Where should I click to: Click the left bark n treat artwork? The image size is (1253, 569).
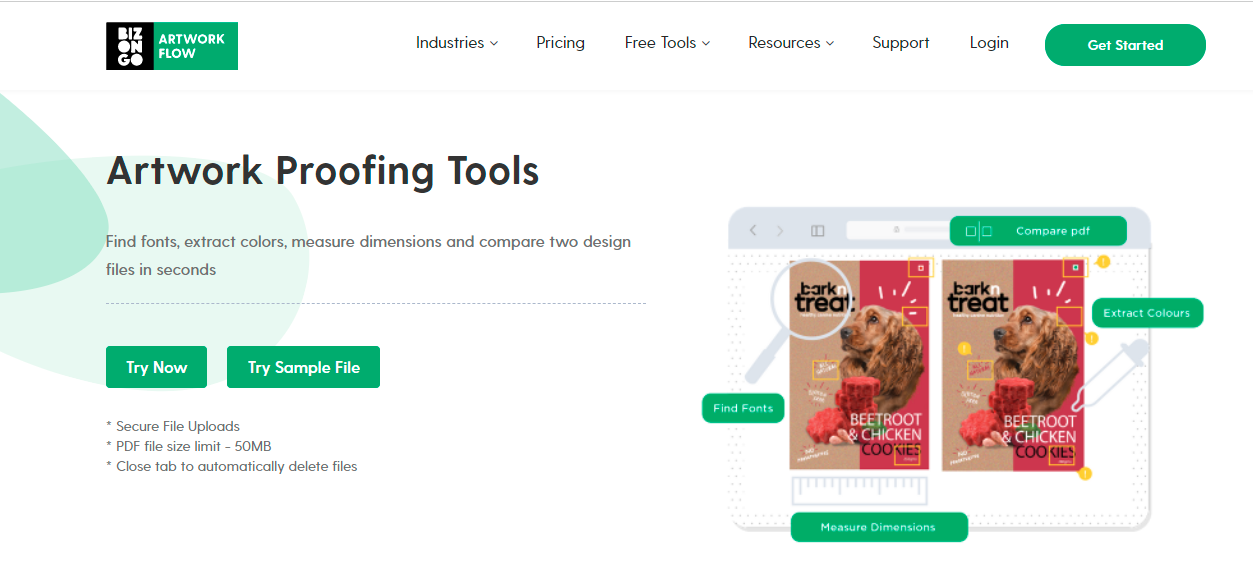(x=859, y=365)
